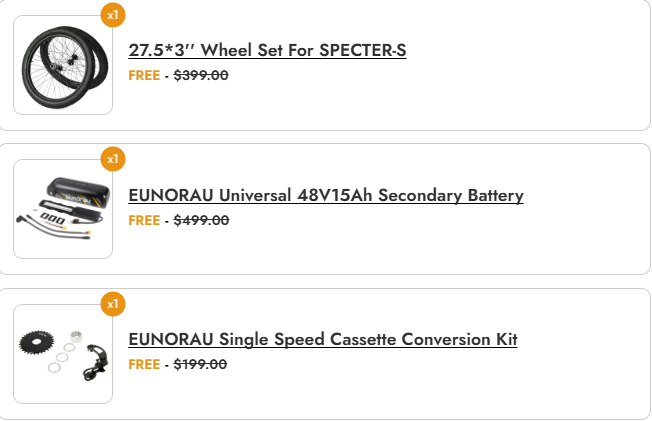Visit EUNORAU Single Speed Cassette Conversion Kit
The height and width of the screenshot is (421, 652).
tap(323, 339)
